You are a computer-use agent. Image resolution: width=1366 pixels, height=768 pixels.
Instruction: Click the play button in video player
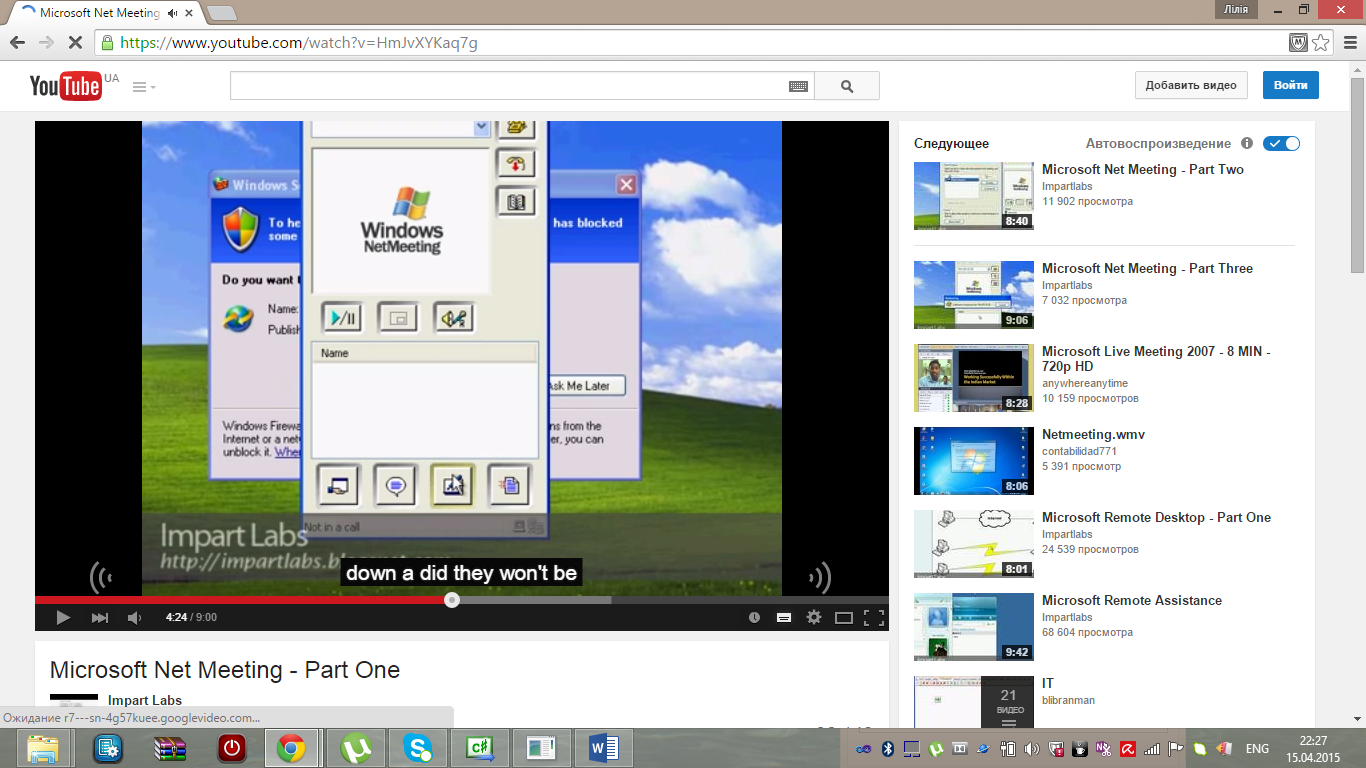pyautogui.click(x=63, y=618)
